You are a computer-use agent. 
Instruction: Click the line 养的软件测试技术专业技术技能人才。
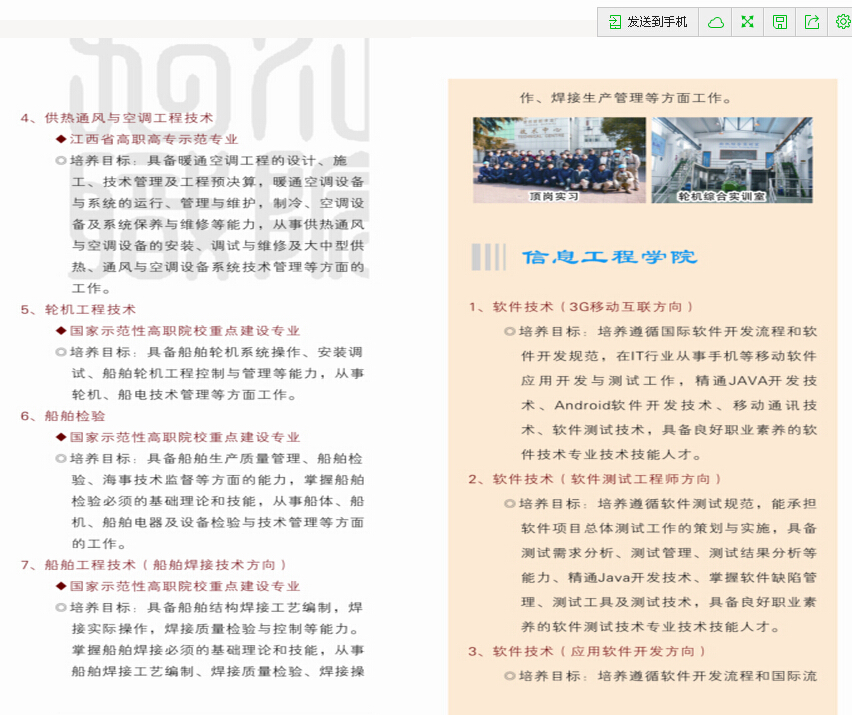[651, 626]
